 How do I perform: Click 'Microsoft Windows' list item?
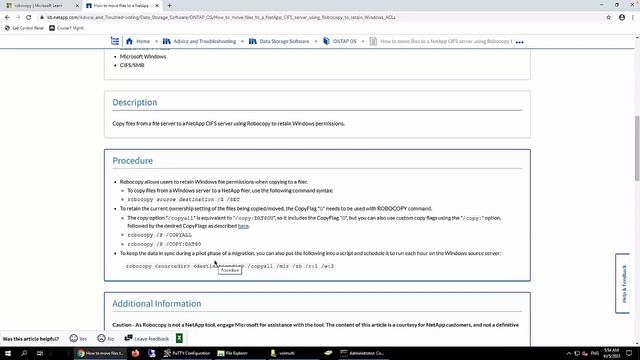point(143,57)
